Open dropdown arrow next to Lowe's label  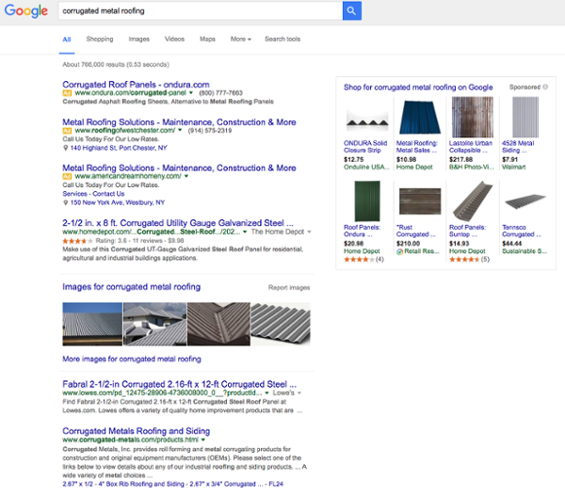coord(299,393)
